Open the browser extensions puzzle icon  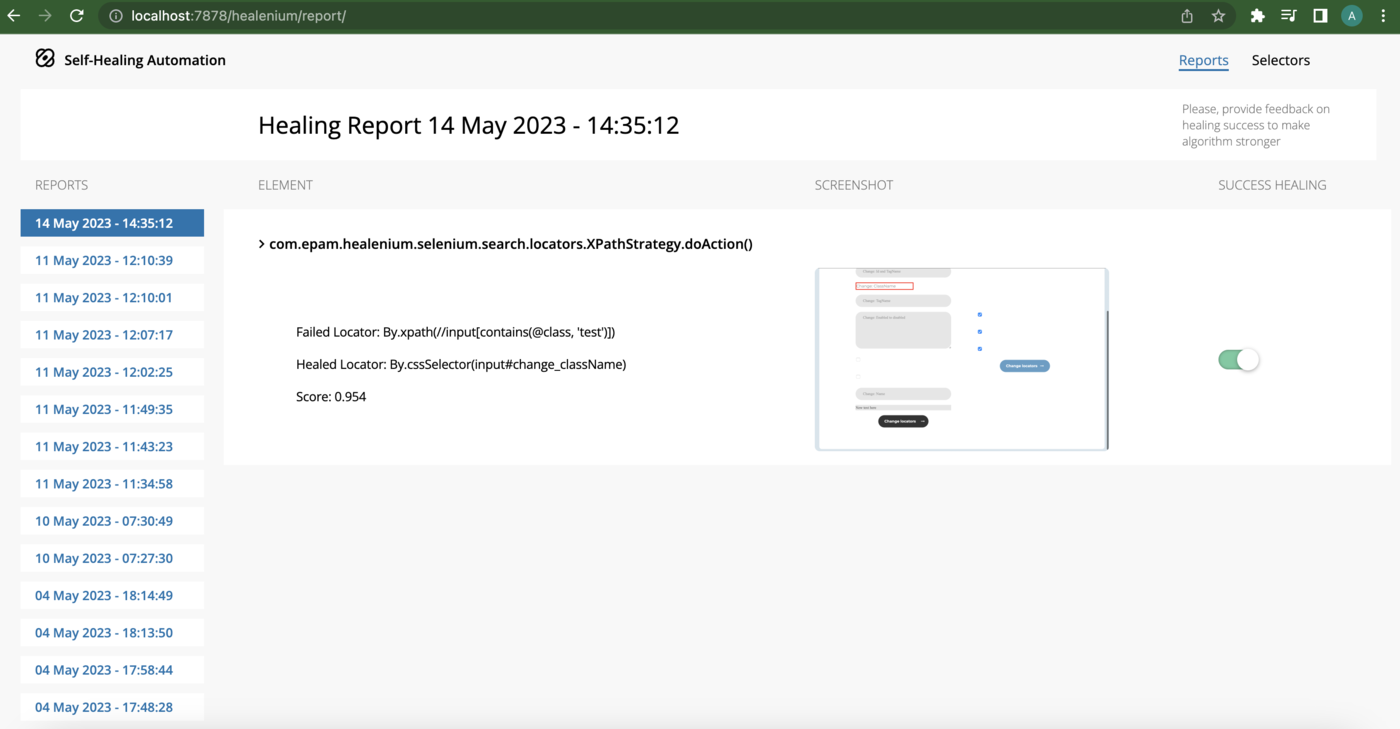pos(1257,15)
